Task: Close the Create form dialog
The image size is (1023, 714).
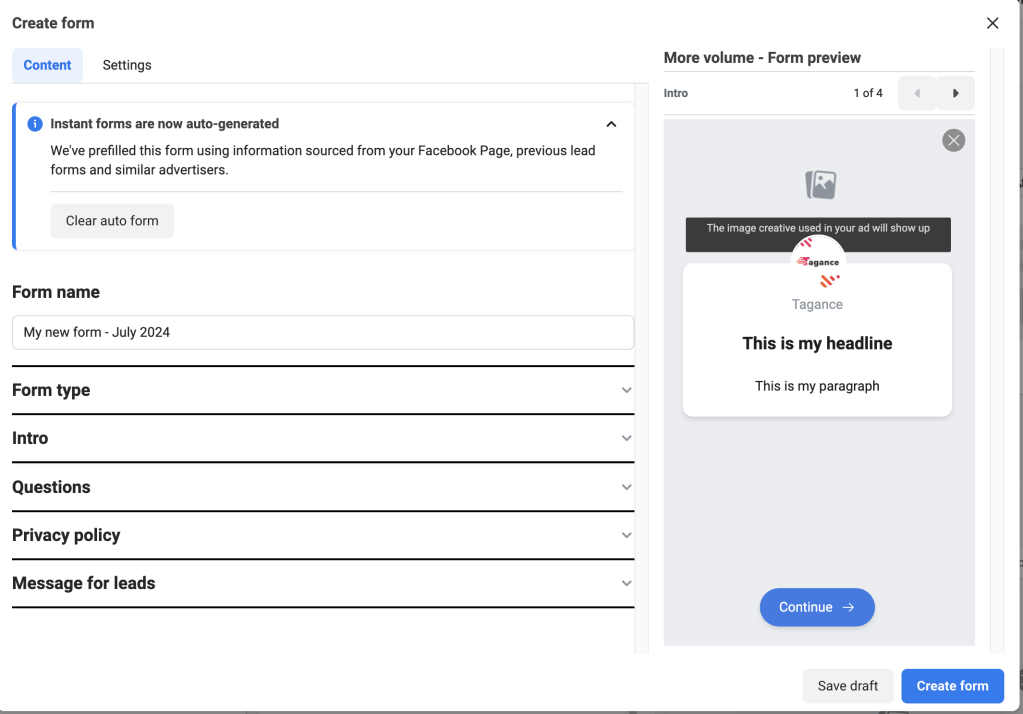Action: pos(992,23)
